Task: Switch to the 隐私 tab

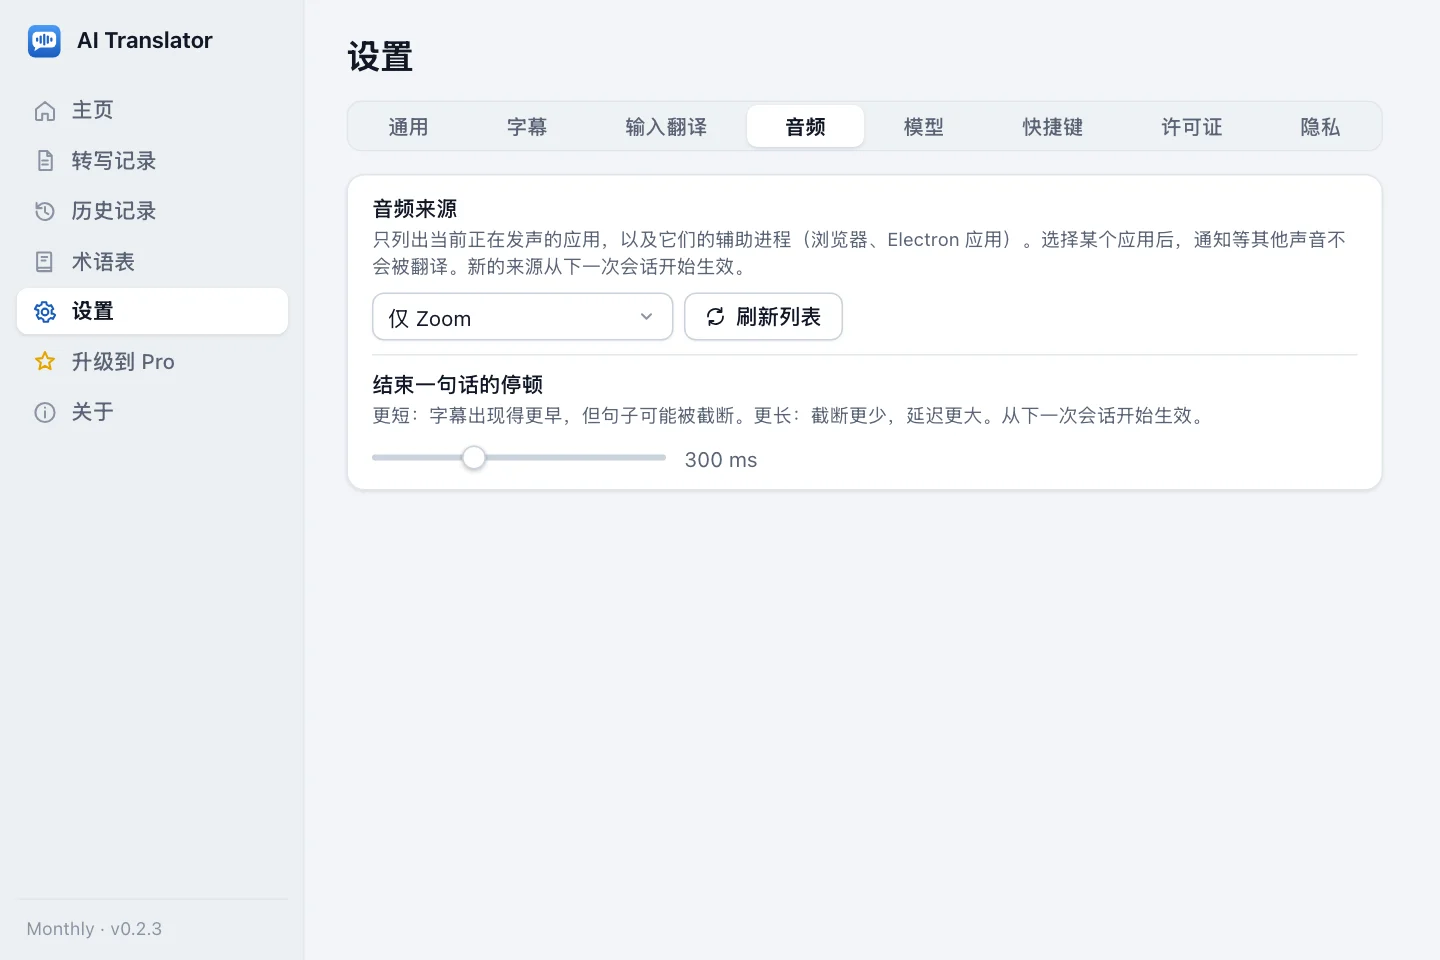Action: (x=1320, y=127)
